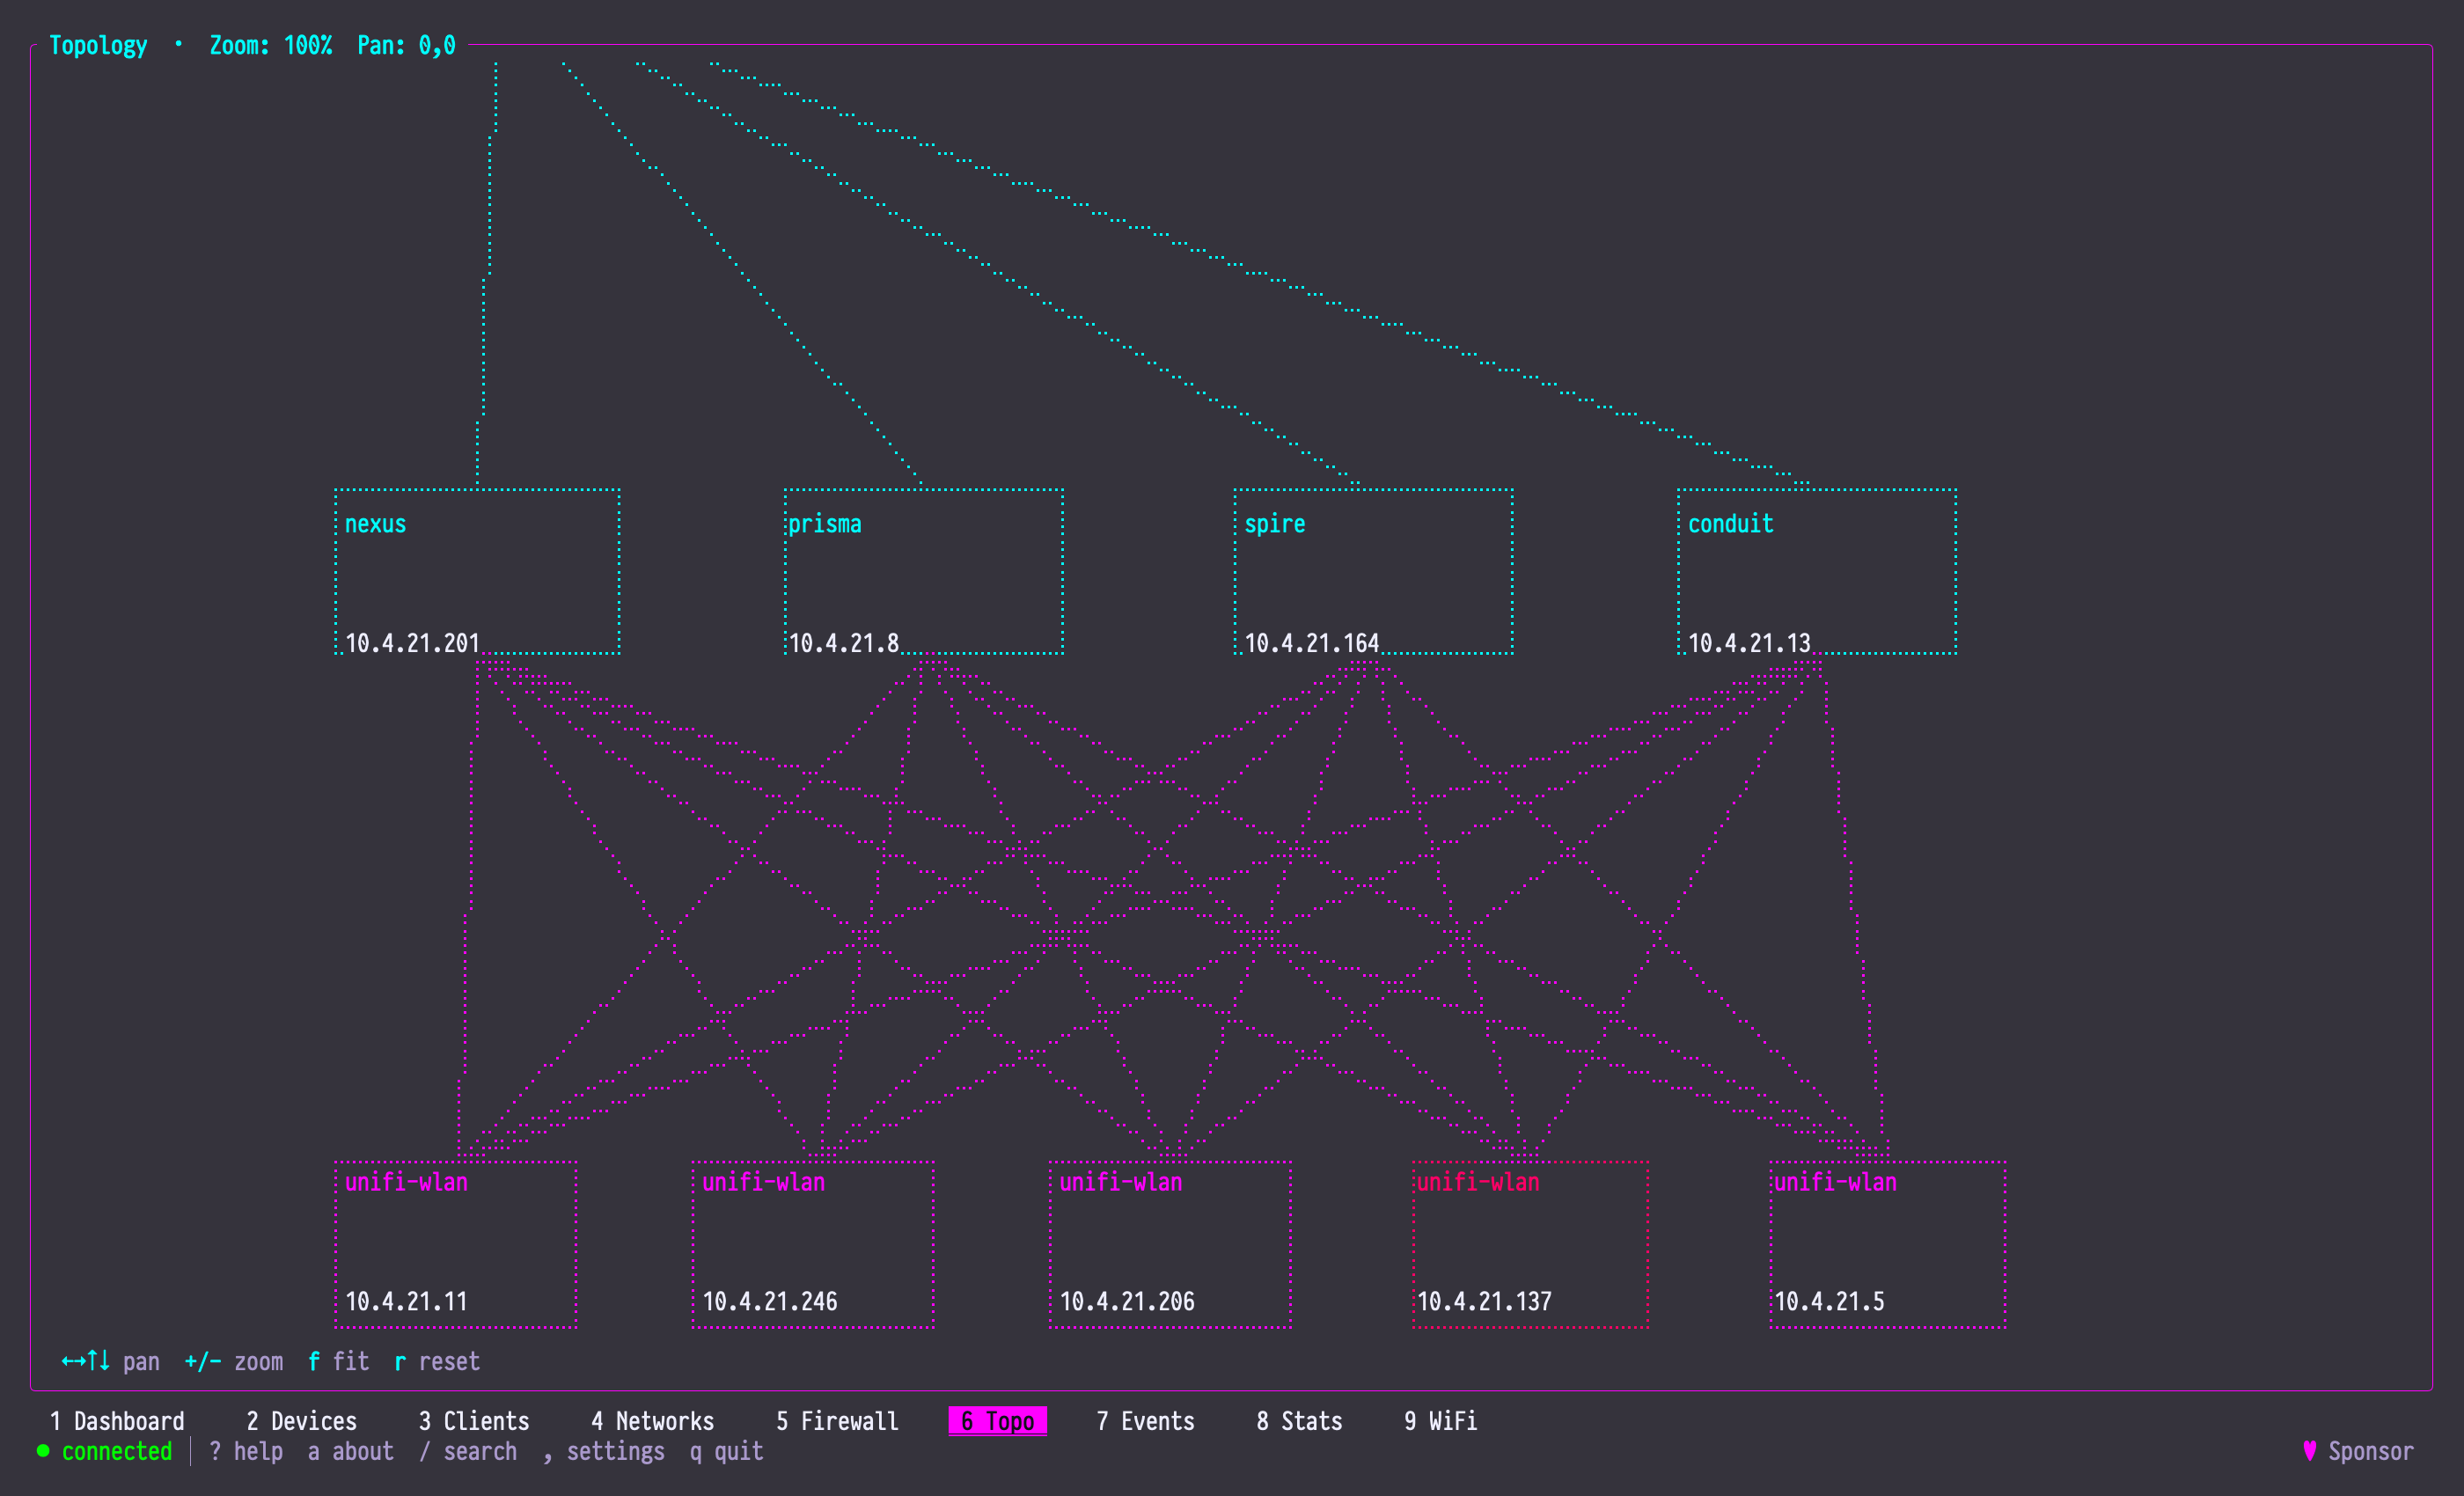Click the IP text 10.4.21.164

click(1312, 643)
